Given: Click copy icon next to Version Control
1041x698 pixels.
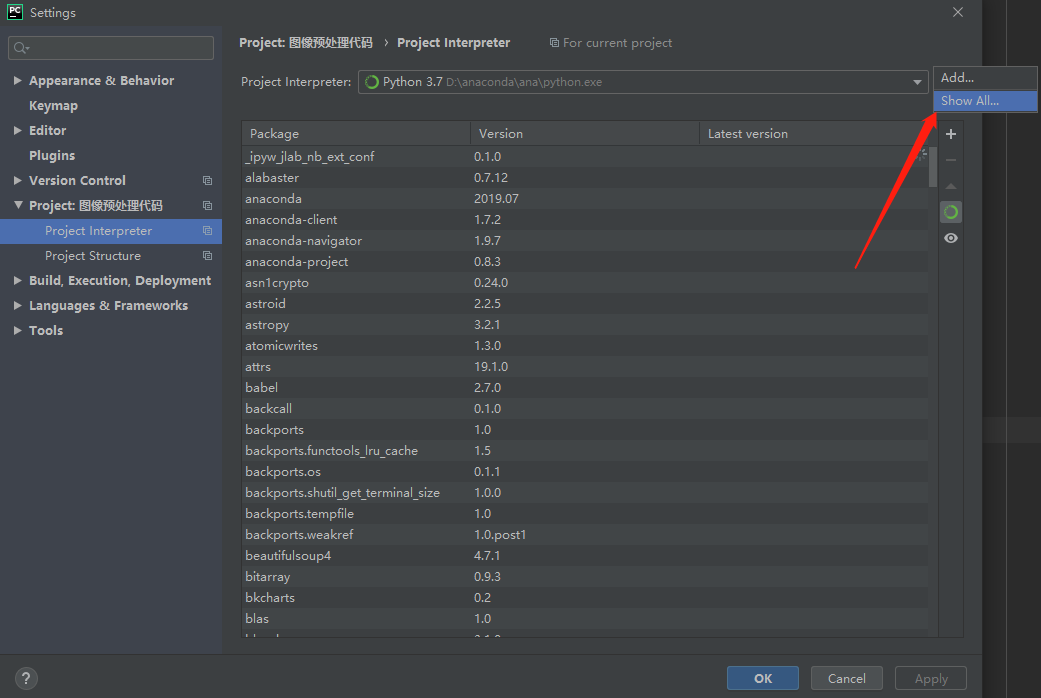Looking at the screenshot, I should pyautogui.click(x=207, y=181).
